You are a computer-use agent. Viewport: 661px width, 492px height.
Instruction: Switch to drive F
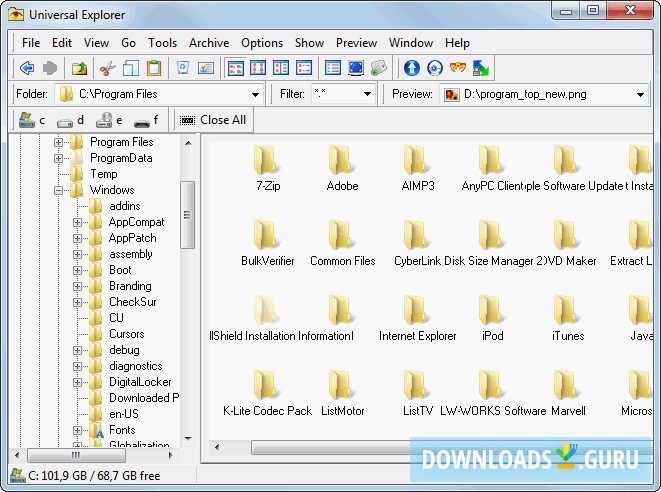146,120
